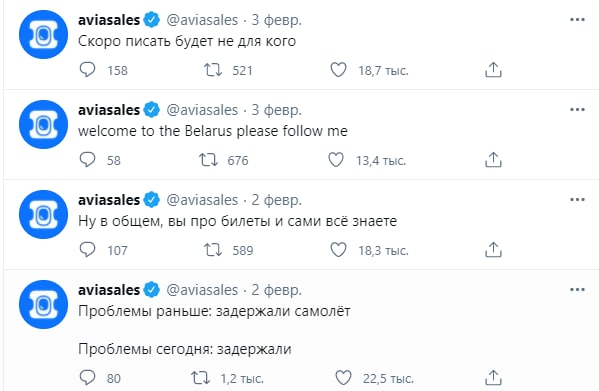Share the 'Скоро писать будет' tweet
The width and height of the screenshot is (599, 391).
pos(493,70)
